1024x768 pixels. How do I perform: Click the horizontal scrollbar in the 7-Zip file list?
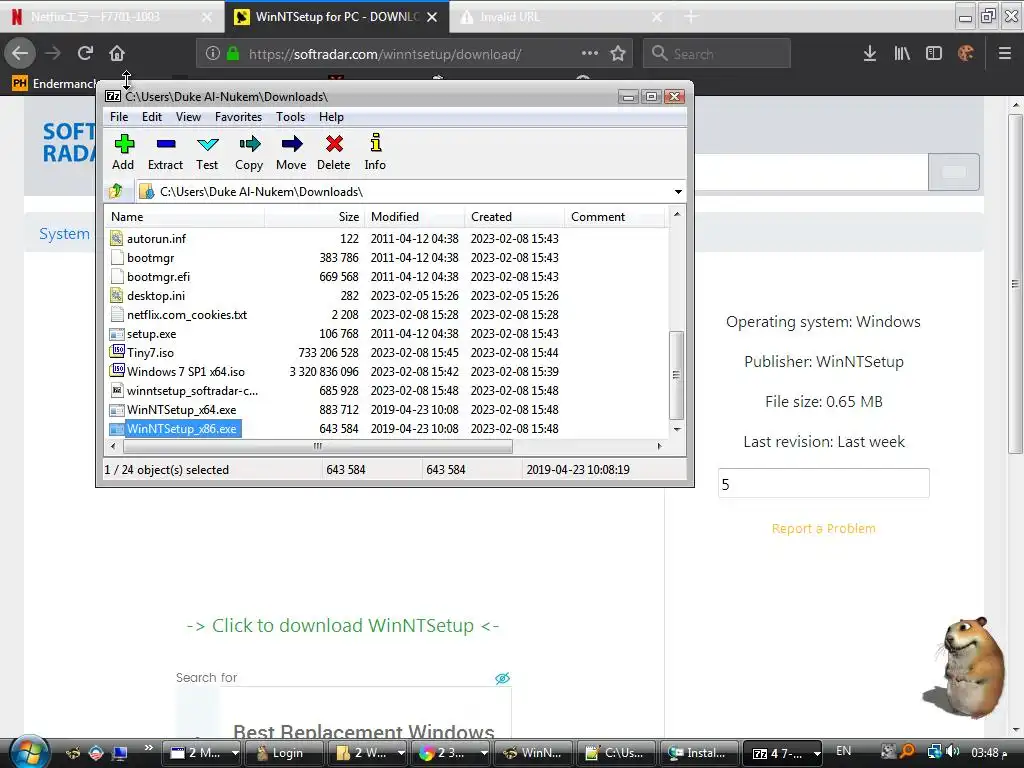[x=318, y=447]
